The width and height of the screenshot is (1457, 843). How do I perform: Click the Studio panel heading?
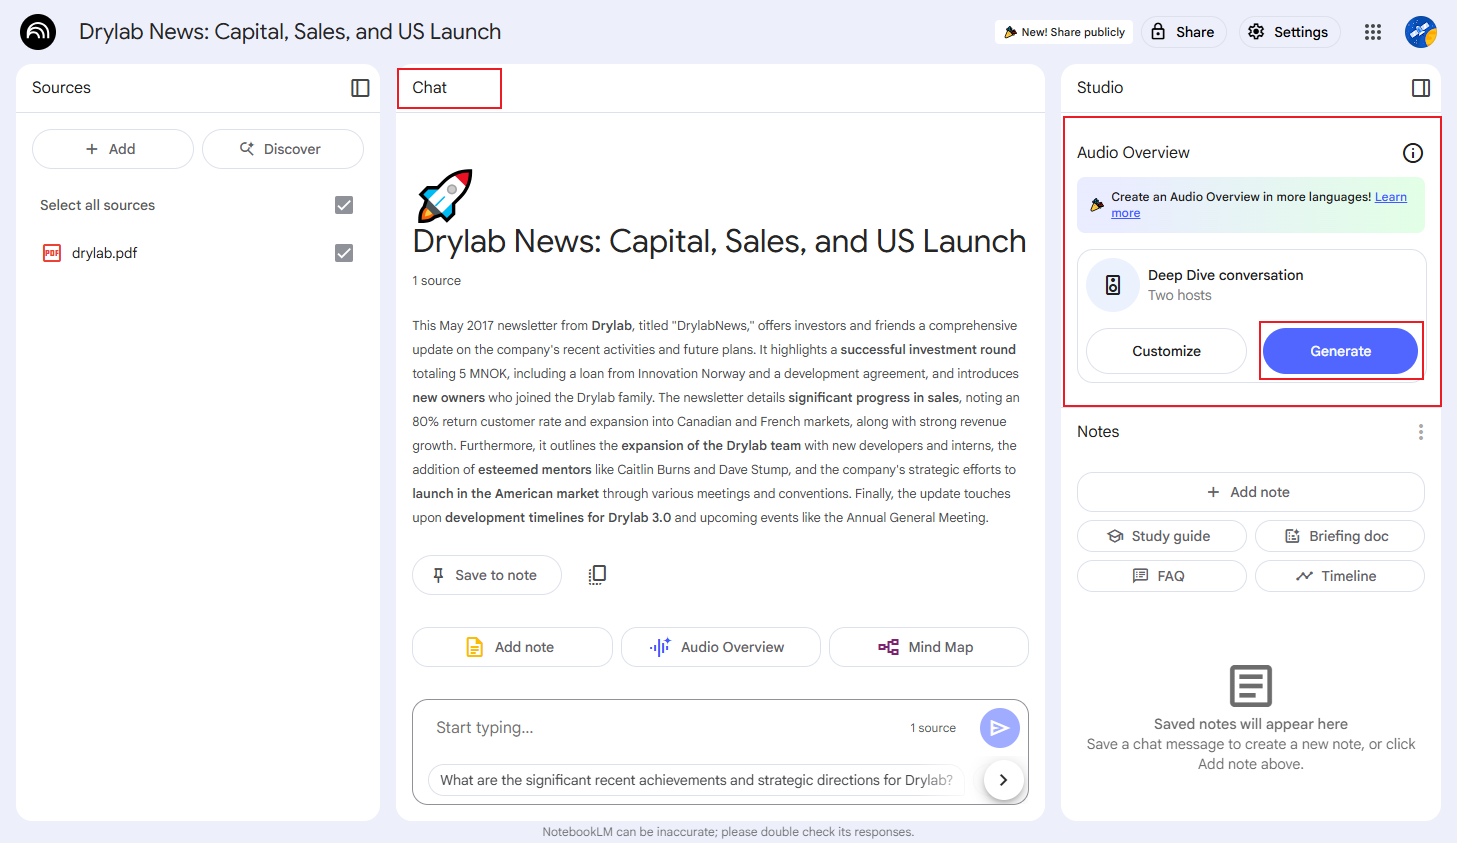pyautogui.click(x=1100, y=88)
